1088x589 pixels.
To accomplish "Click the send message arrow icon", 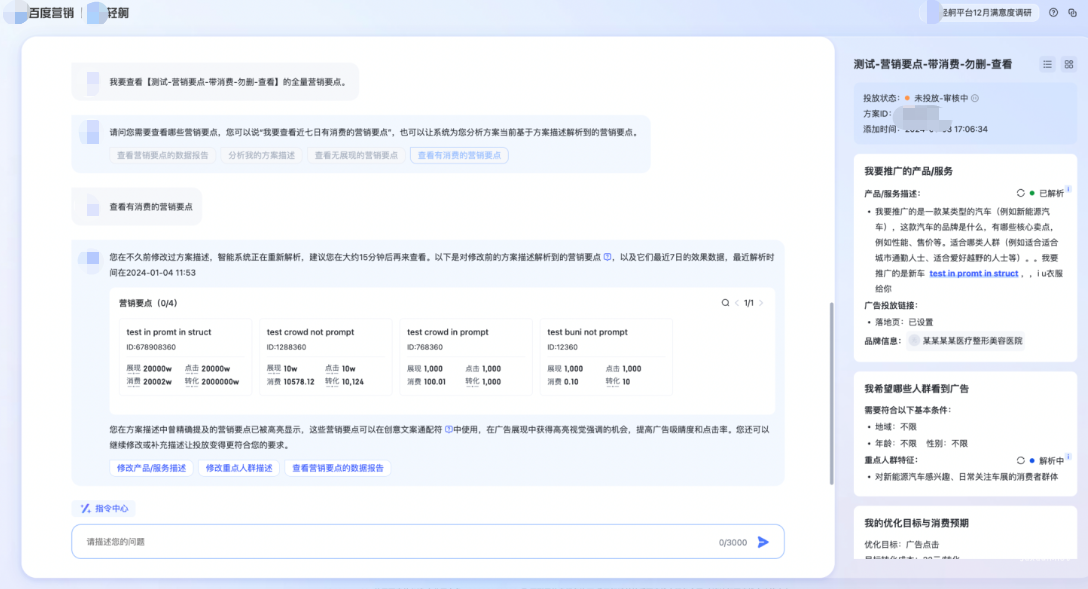I will (763, 542).
